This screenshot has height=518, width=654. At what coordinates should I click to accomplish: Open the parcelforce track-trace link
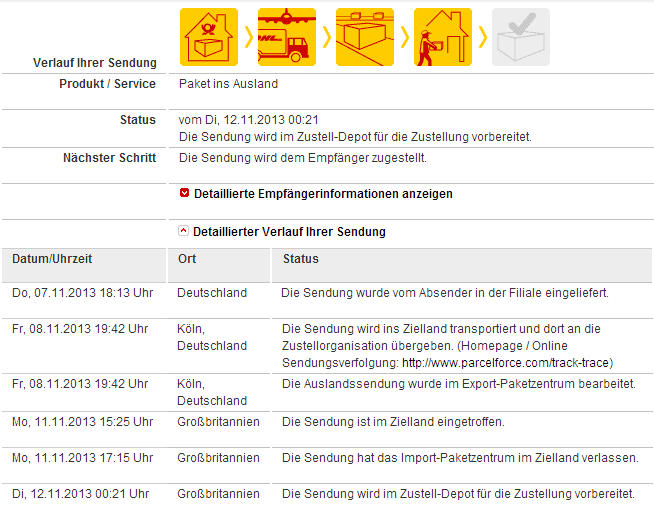(506, 363)
